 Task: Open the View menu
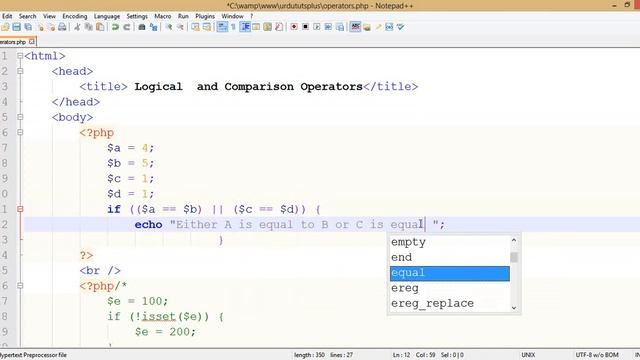(49, 16)
